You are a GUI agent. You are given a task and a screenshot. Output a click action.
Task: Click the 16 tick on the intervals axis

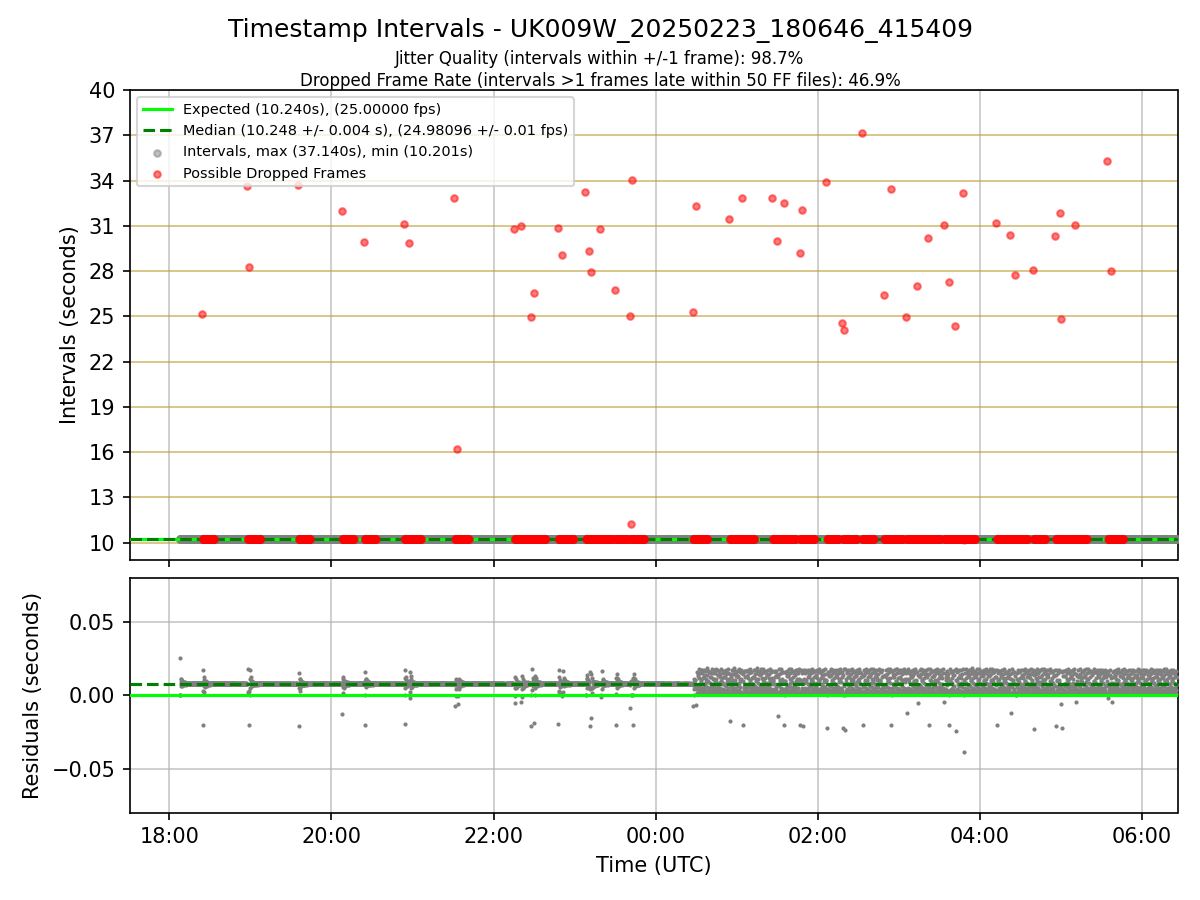[x=104, y=452]
